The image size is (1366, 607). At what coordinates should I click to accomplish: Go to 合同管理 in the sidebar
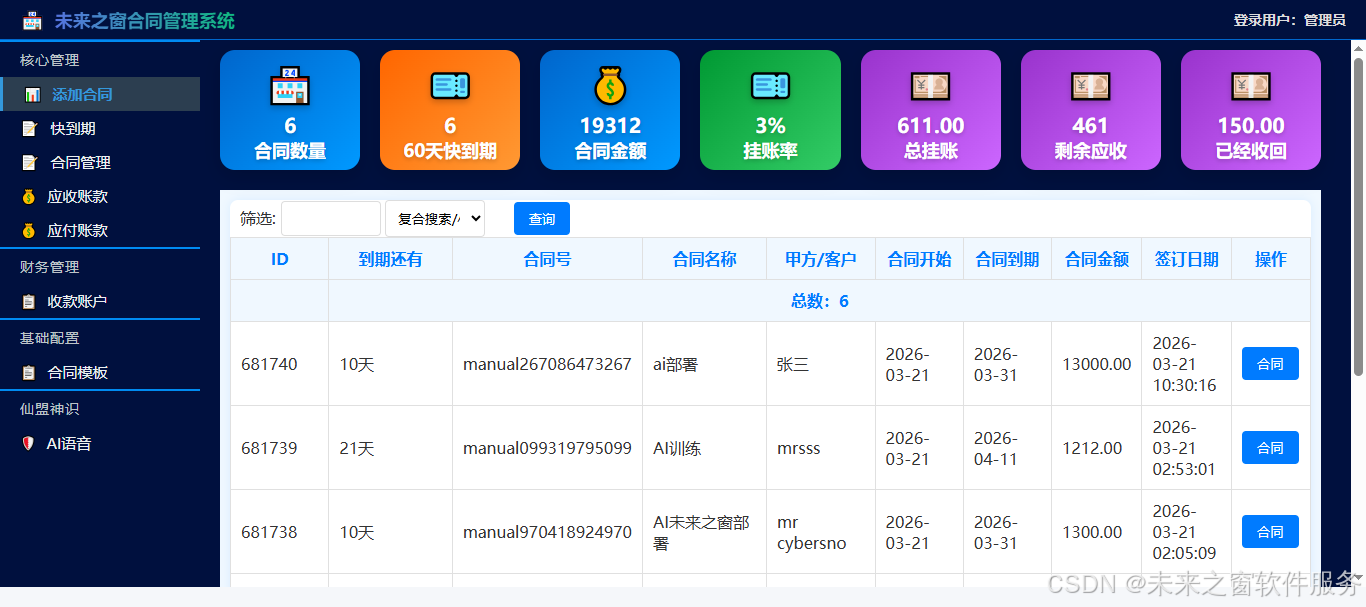(x=100, y=162)
